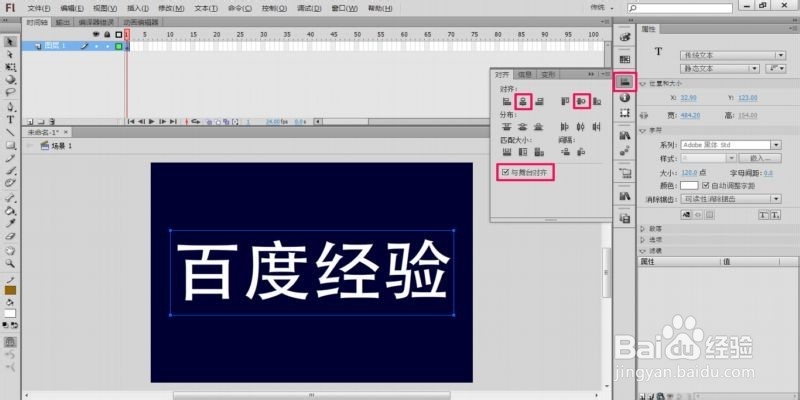
Task: Select the Deco tool
Action: [10, 183]
